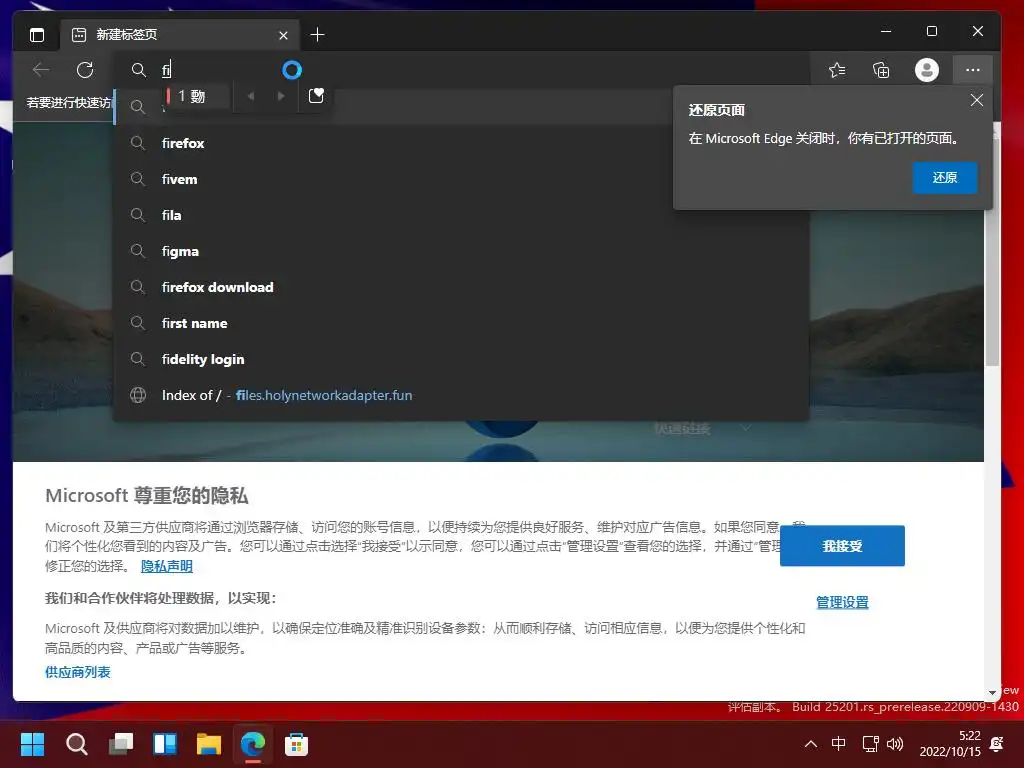Viewport: 1024px width, 768px height.
Task: Choose the 'figma' suggestion
Action: [461, 251]
